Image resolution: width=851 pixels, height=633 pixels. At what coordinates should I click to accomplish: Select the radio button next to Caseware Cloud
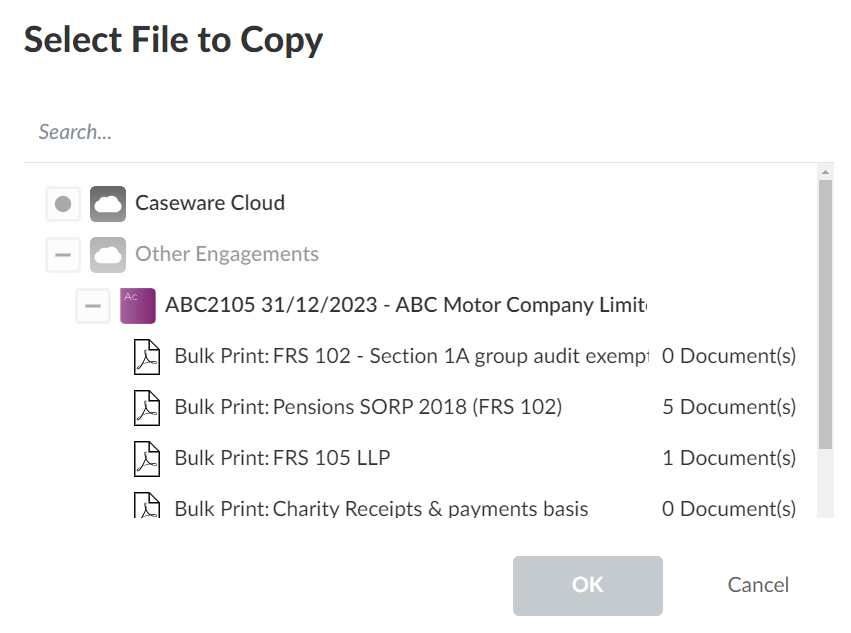point(62,203)
